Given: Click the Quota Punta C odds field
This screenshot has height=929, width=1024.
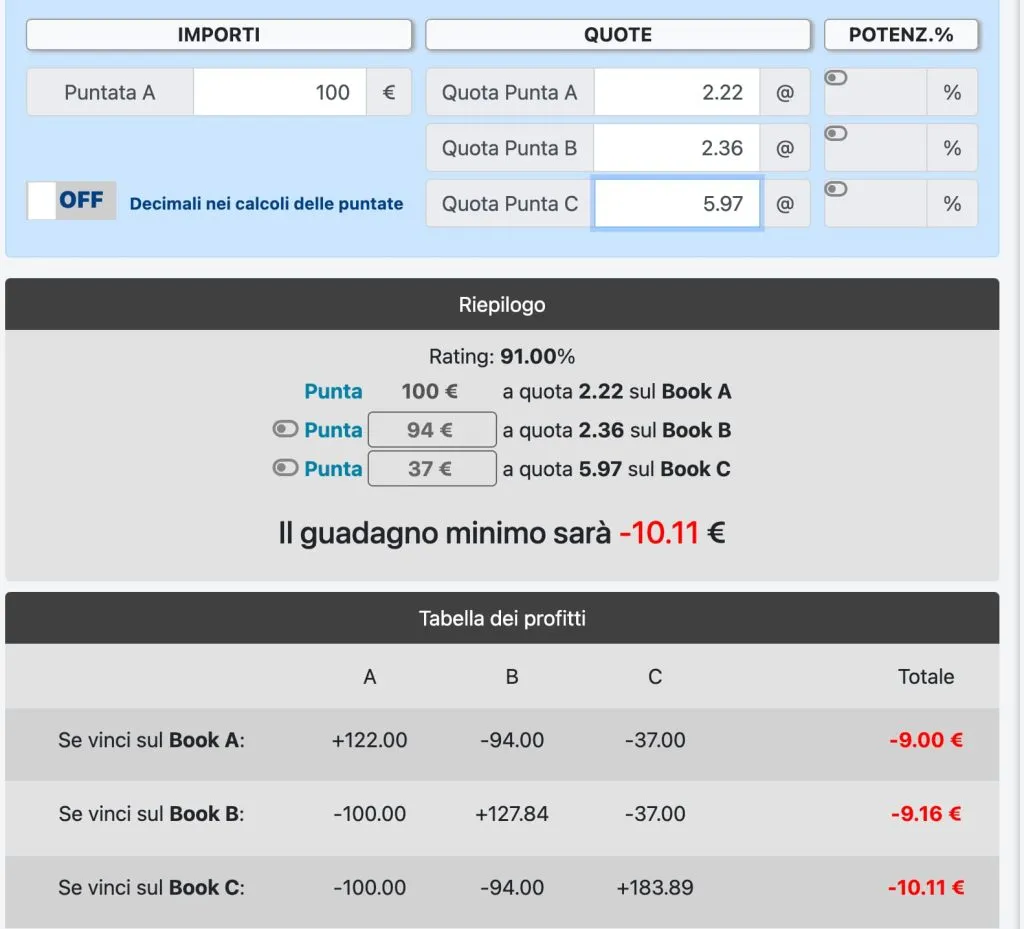Looking at the screenshot, I should [x=677, y=203].
